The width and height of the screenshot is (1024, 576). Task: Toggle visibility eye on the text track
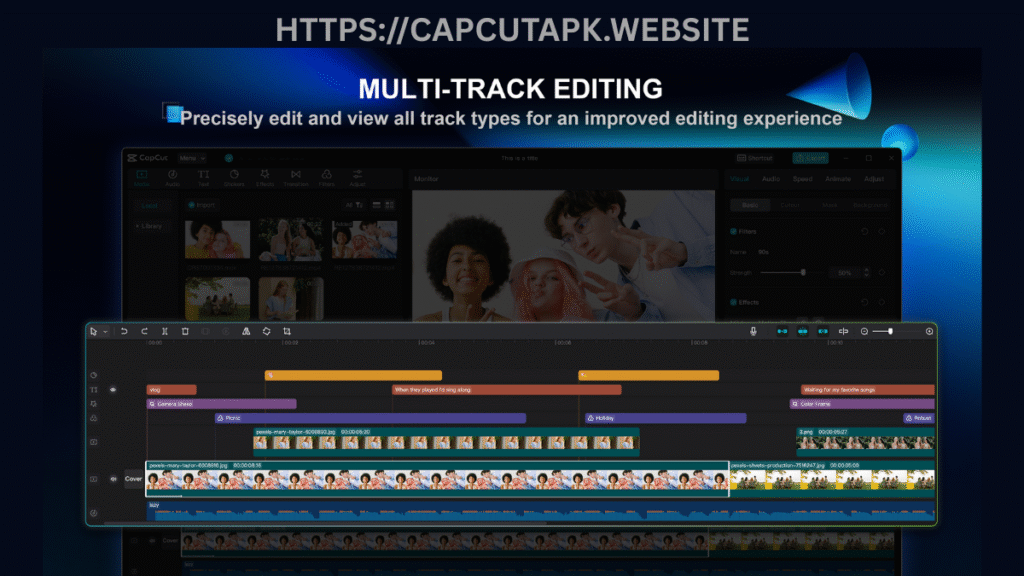pyautogui.click(x=113, y=390)
